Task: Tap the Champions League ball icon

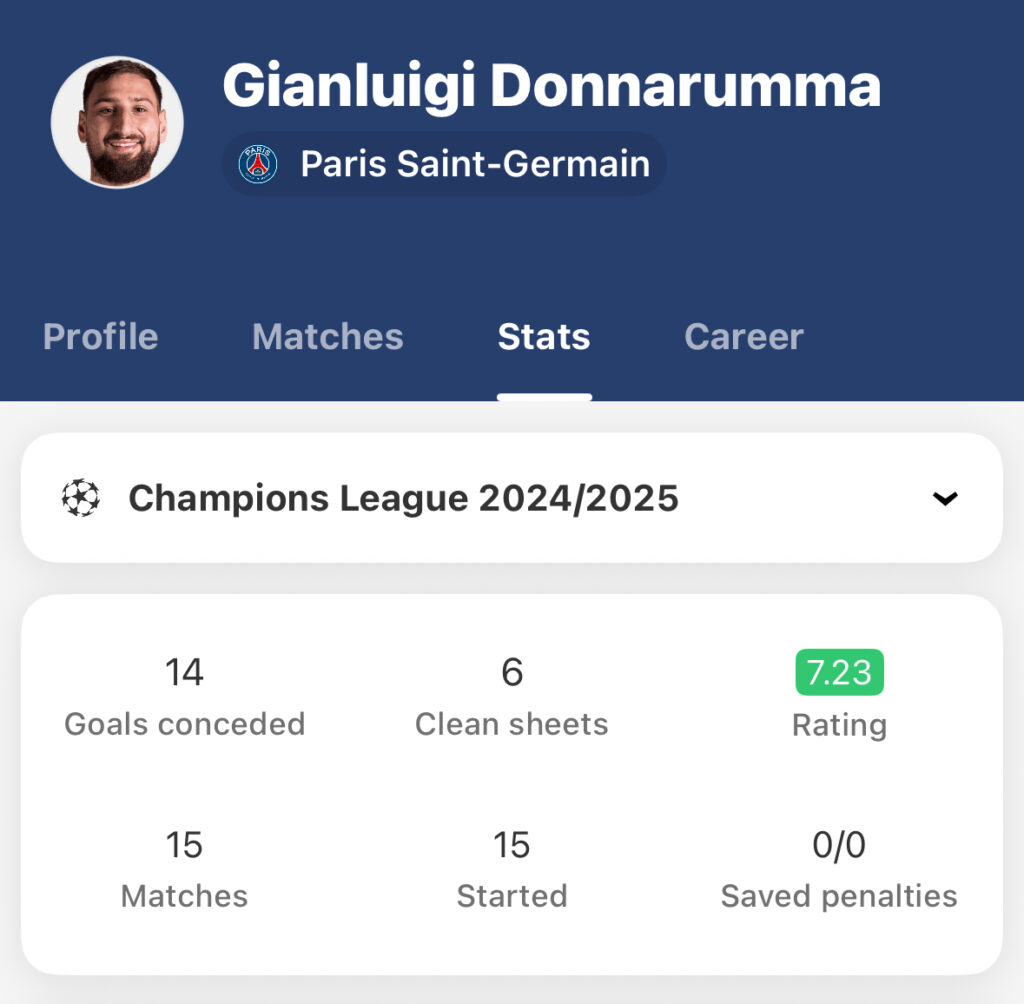Action: (81, 498)
